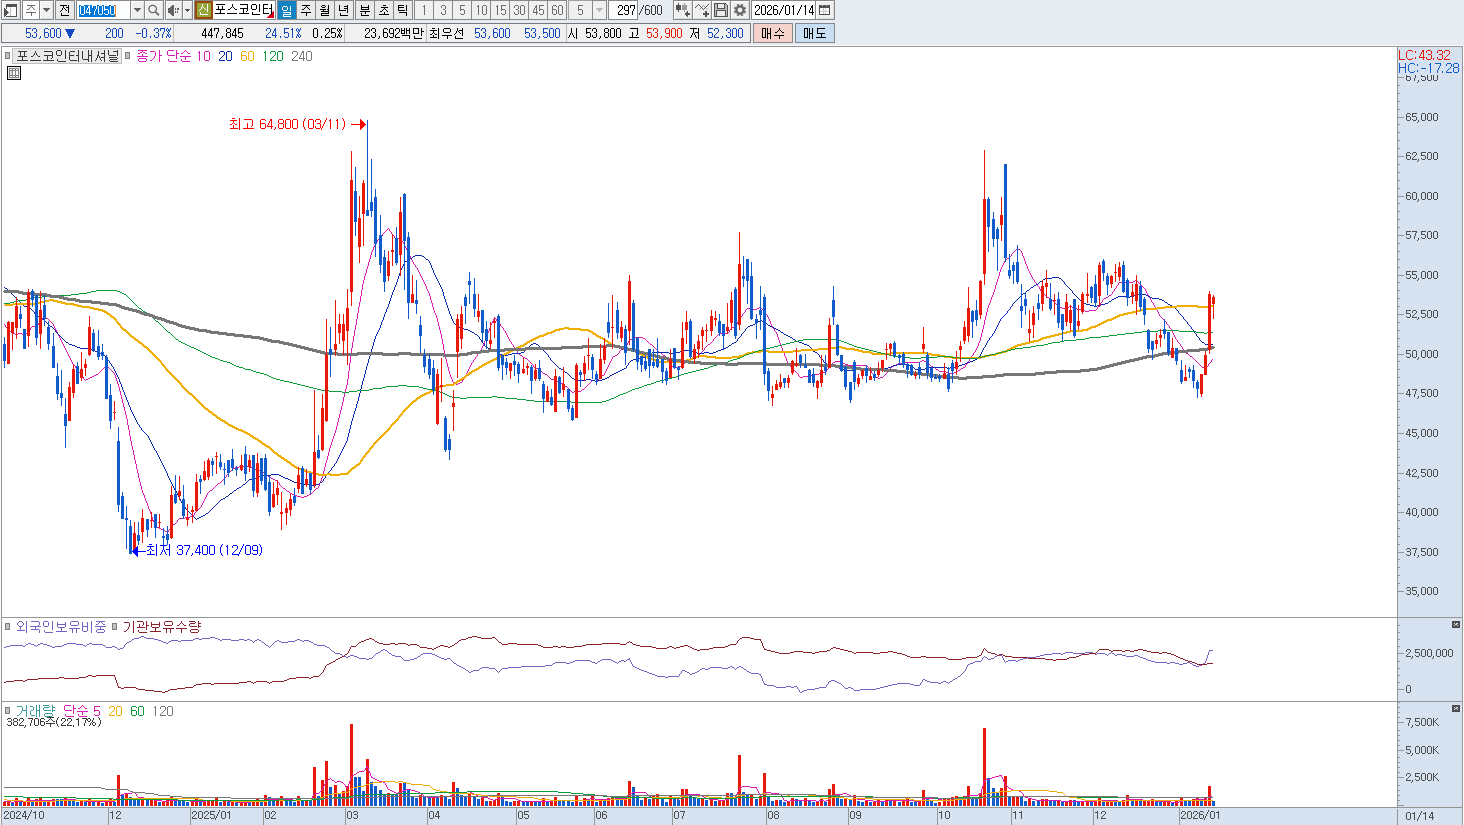
Task: Click the data table grid icon below stock name
Action: click(x=13, y=73)
